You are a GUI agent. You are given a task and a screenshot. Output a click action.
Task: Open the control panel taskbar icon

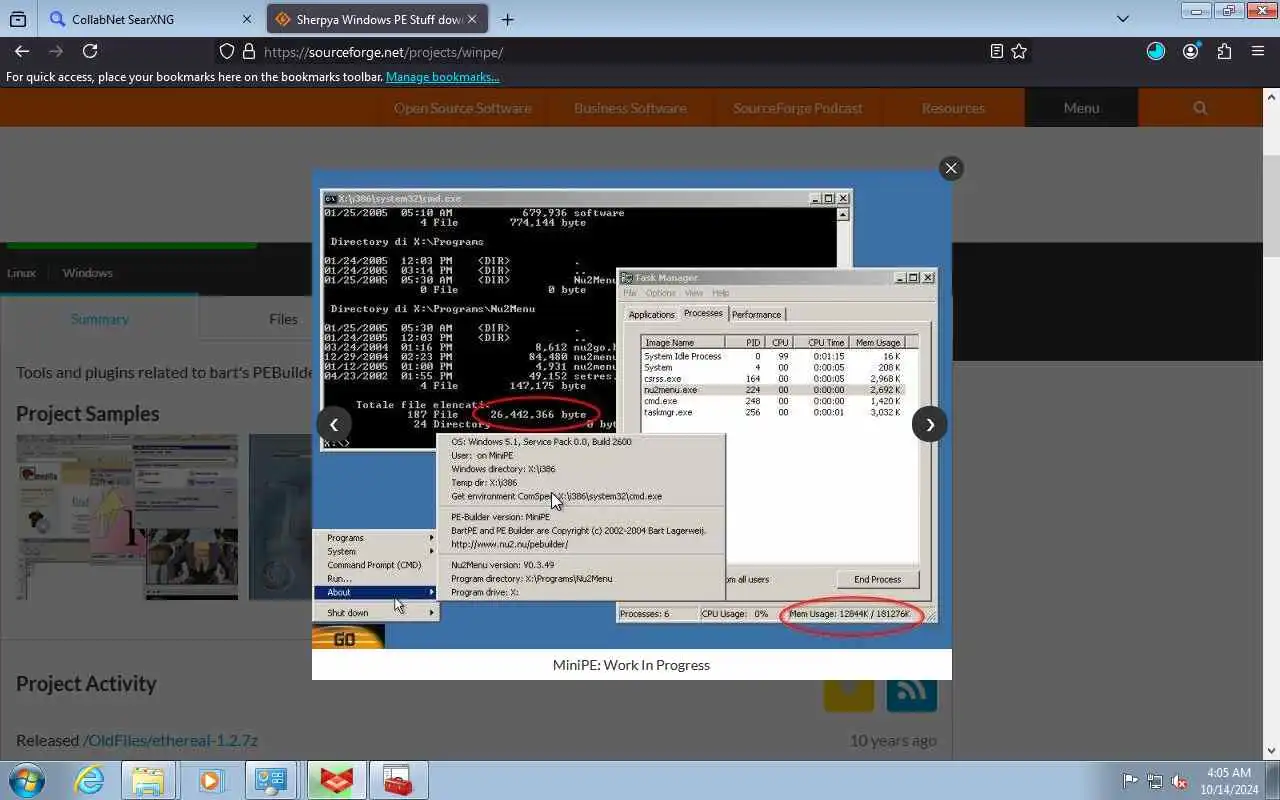[271, 780]
